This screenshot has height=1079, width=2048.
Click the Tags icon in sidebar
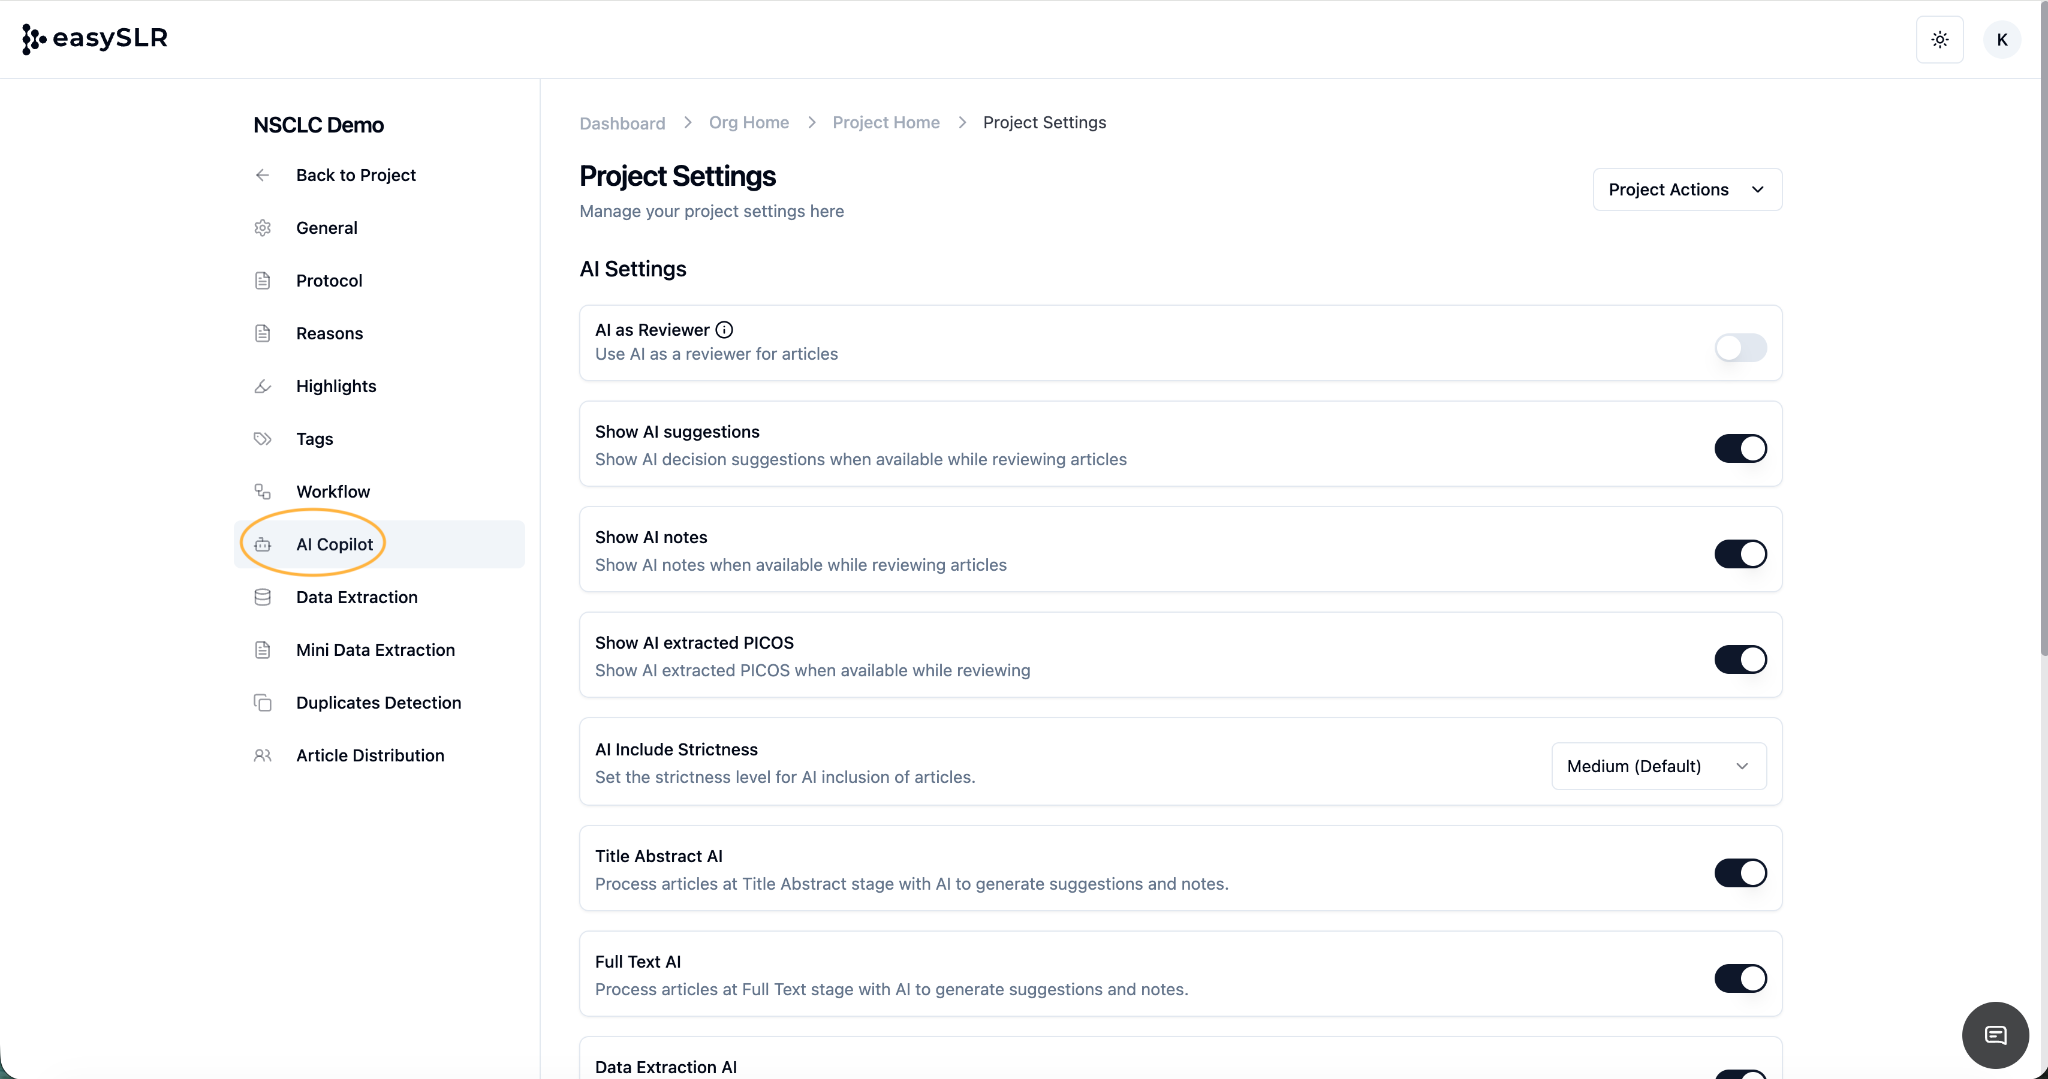click(263, 439)
